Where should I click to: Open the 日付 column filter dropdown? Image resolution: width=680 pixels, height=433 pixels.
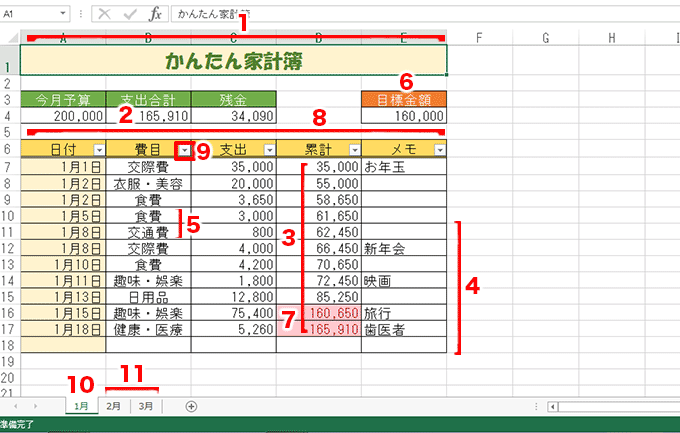pyautogui.click(x=96, y=149)
